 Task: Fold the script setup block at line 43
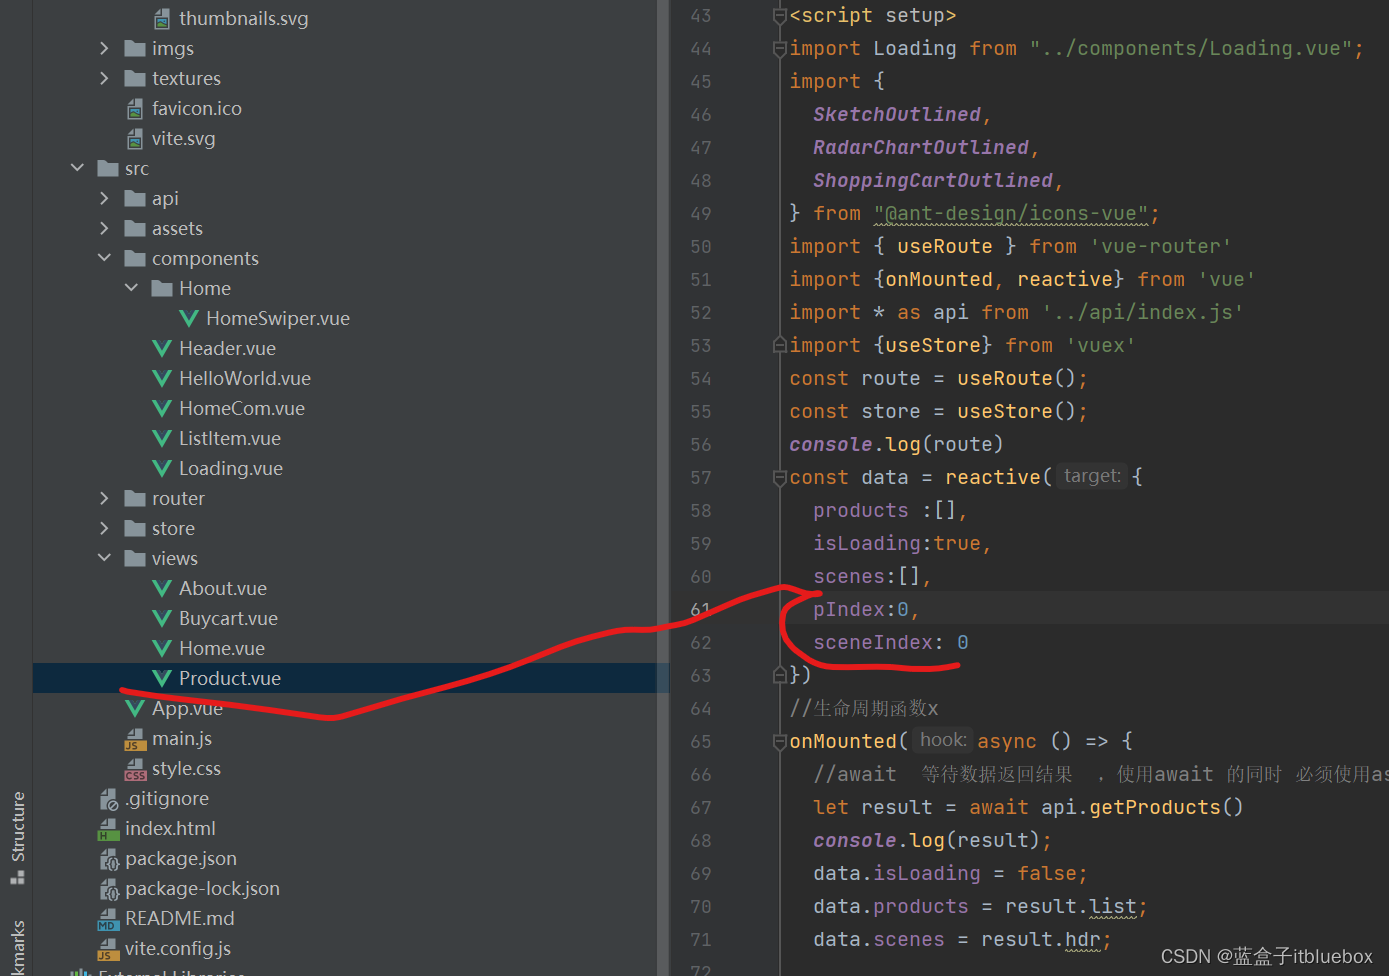(x=780, y=16)
